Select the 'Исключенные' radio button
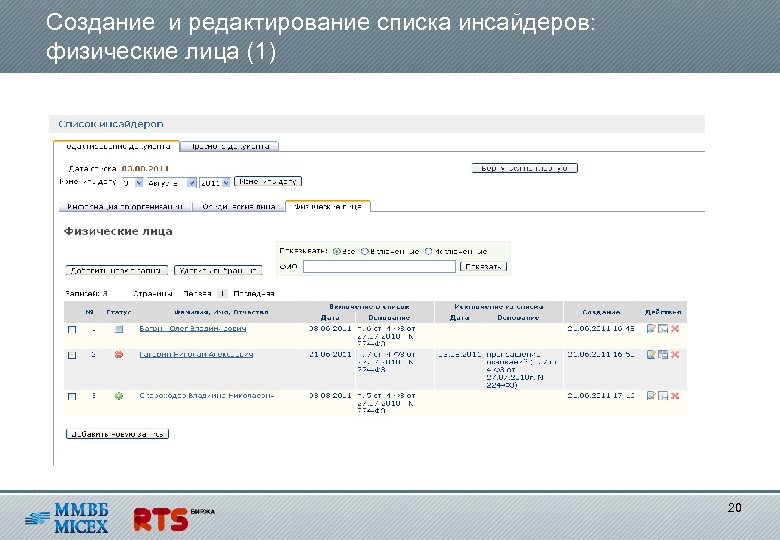The height and width of the screenshot is (540, 780). [x=428, y=252]
